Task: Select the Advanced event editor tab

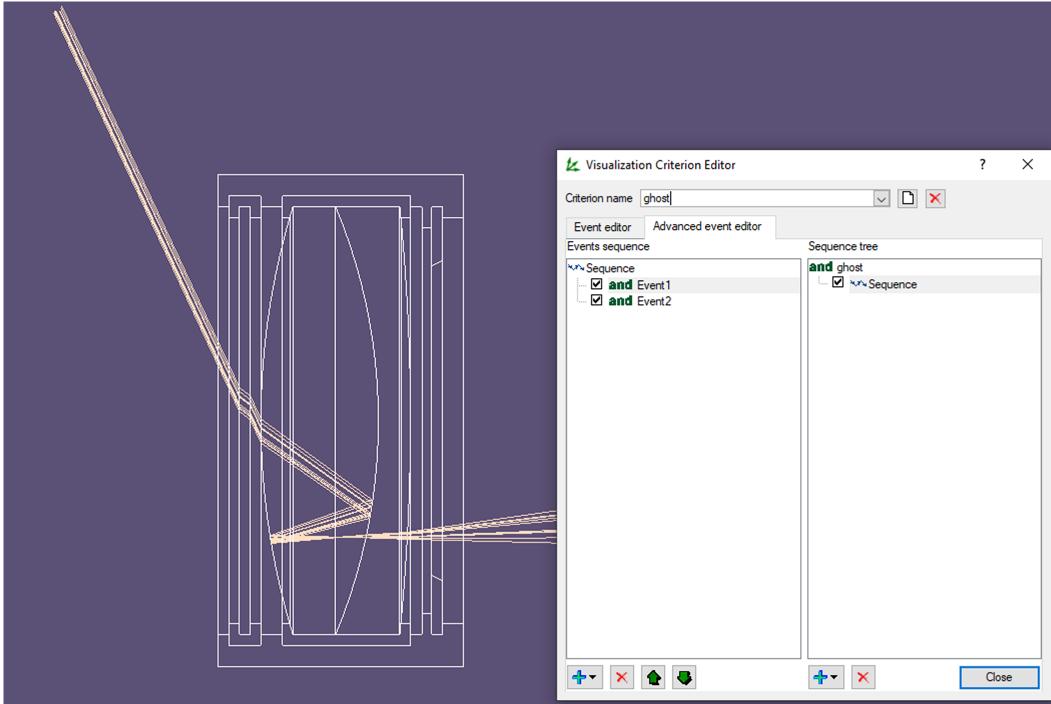Action: tap(707, 227)
